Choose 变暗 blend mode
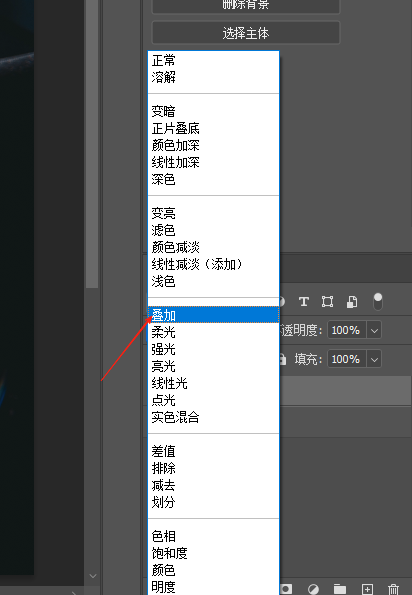Viewport: 412px width, 595px height. coord(214,111)
